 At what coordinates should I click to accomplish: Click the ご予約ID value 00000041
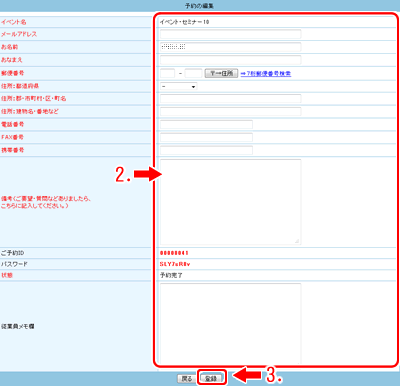tap(174, 253)
